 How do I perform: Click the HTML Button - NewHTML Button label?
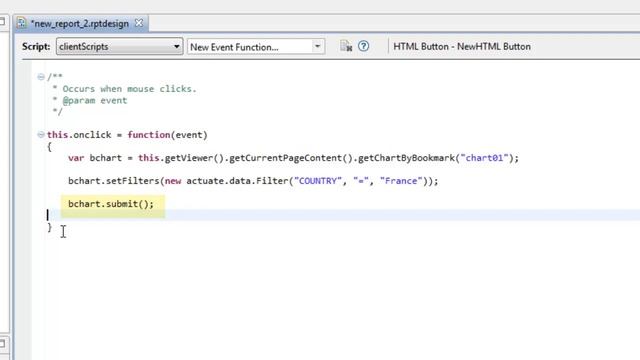(462, 47)
